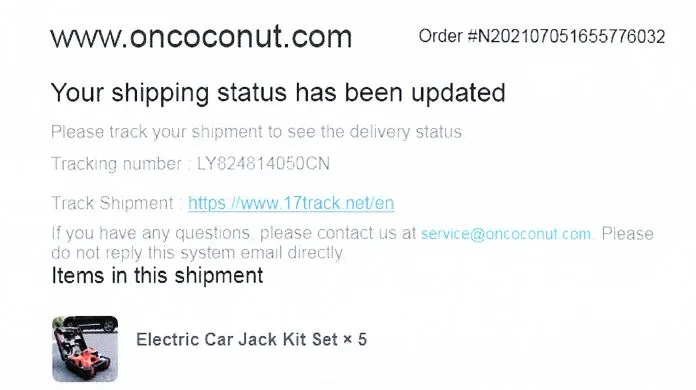696x390 pixels.
Task: Click the tracking number LY824814050CN
Action: pos(263,164)
